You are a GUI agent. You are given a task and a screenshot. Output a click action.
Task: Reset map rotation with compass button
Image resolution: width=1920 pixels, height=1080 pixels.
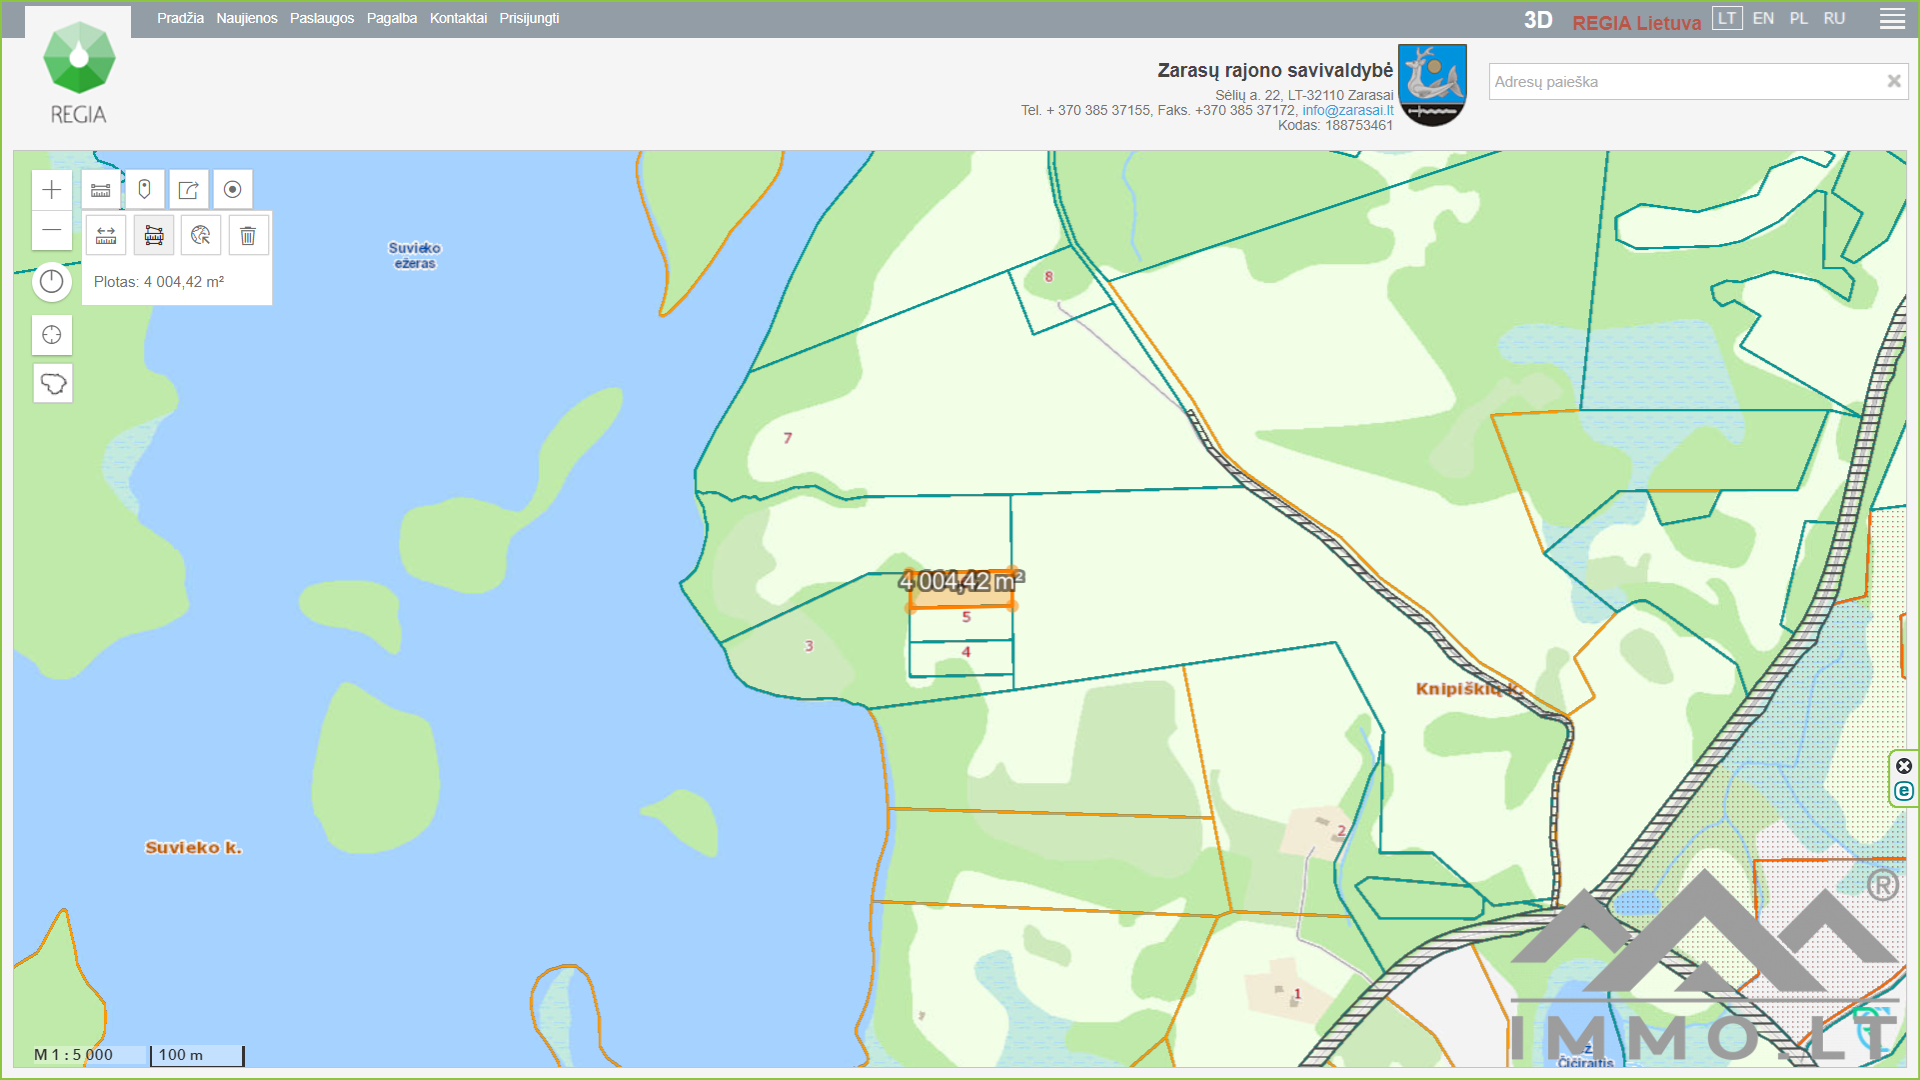click(x=52, y=282)
